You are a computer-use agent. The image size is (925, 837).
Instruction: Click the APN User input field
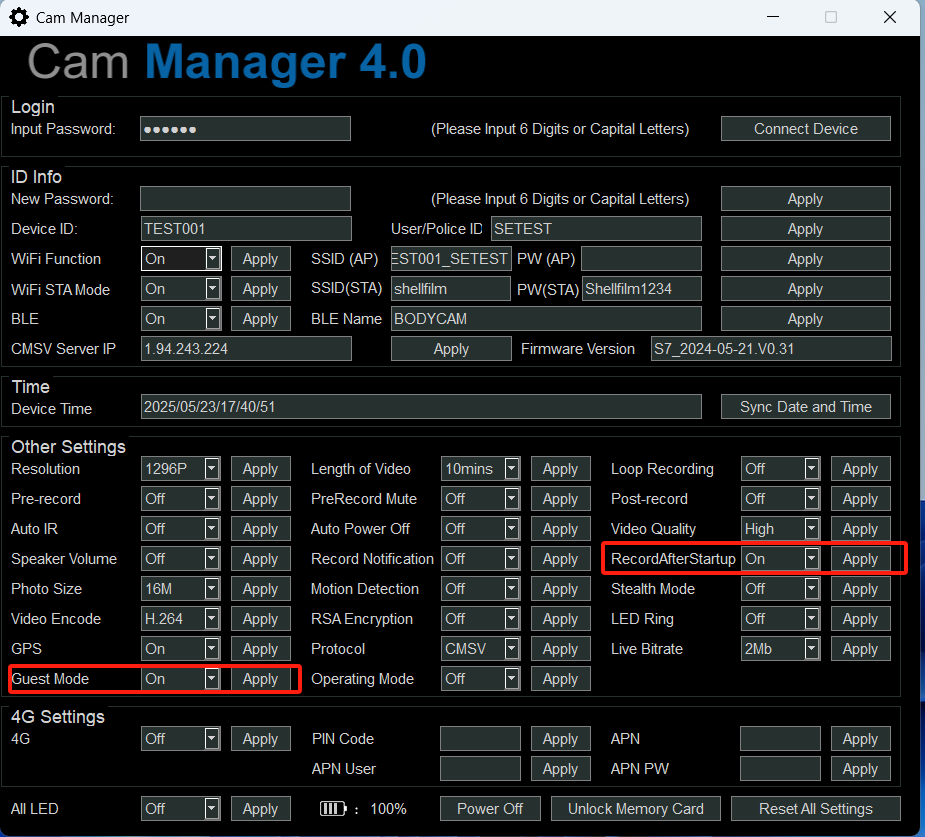pyautogui.click(x=480, y=769)
